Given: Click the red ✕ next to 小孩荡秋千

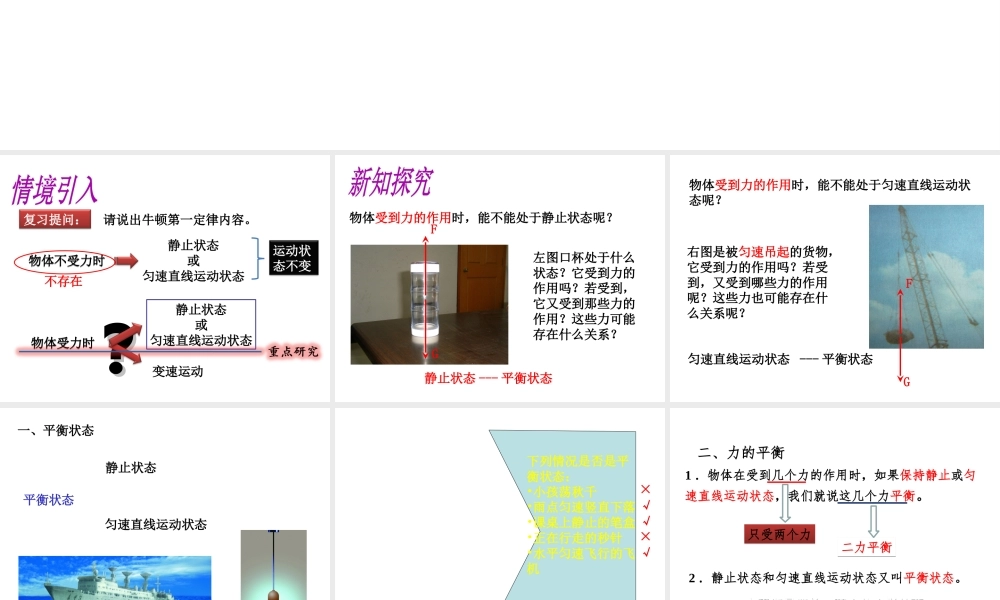Looking at the screenshot, I should click(645, 489).
